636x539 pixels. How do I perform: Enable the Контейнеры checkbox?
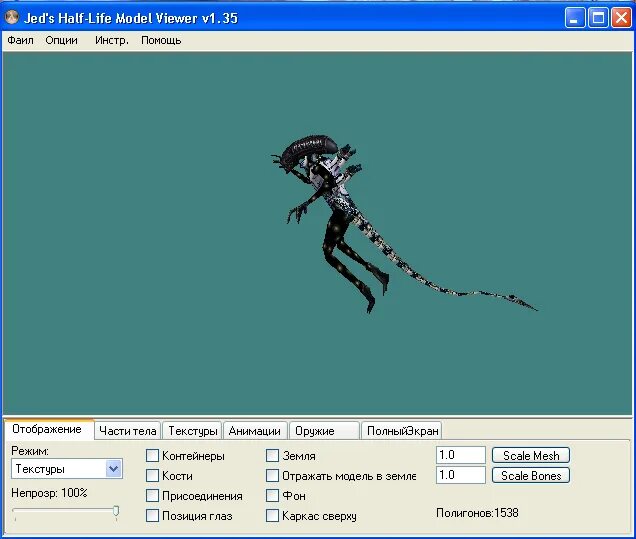(152, 455)
